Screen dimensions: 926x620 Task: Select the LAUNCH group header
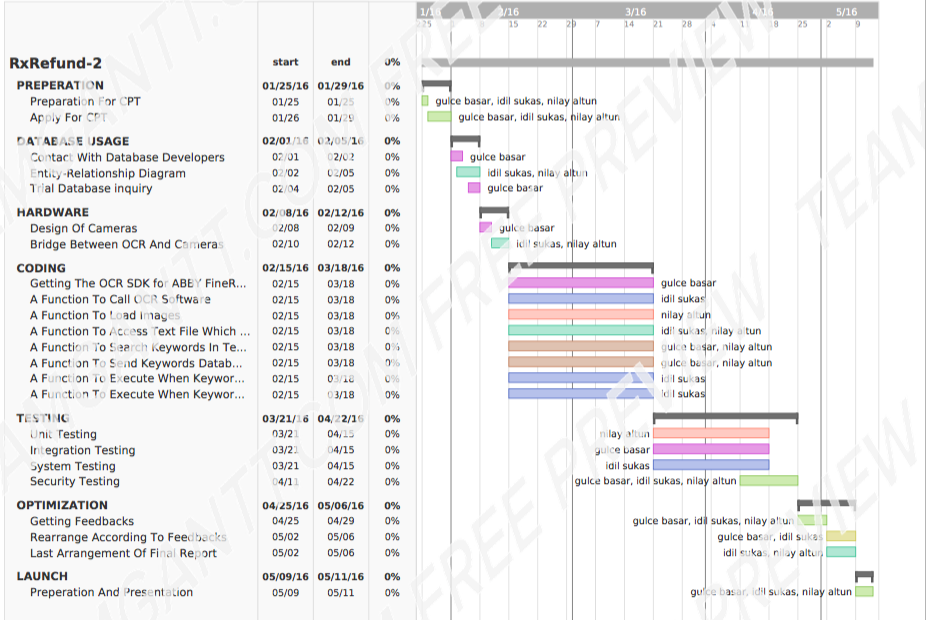(x=42, y=576)
